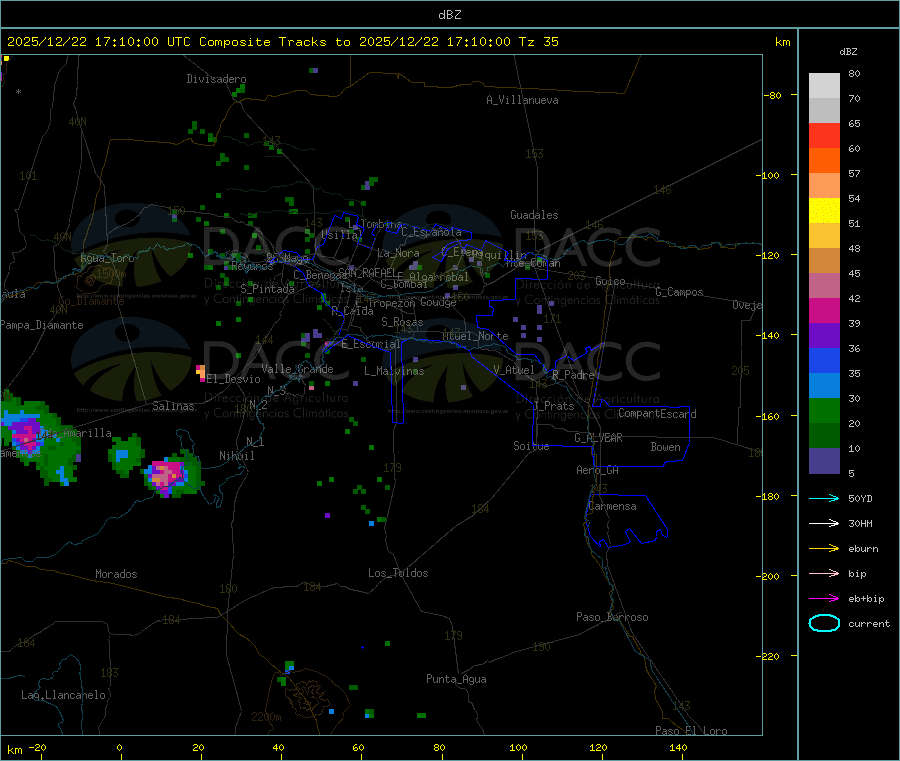
Task: Click the Pampa_Diamante place label
Action: (x=42, y=325)
